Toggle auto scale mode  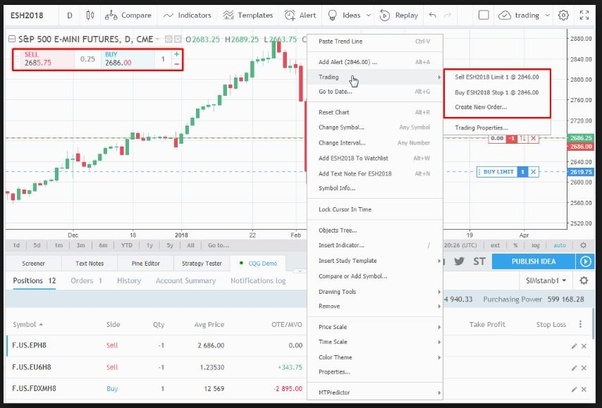[x=559, y=245]
